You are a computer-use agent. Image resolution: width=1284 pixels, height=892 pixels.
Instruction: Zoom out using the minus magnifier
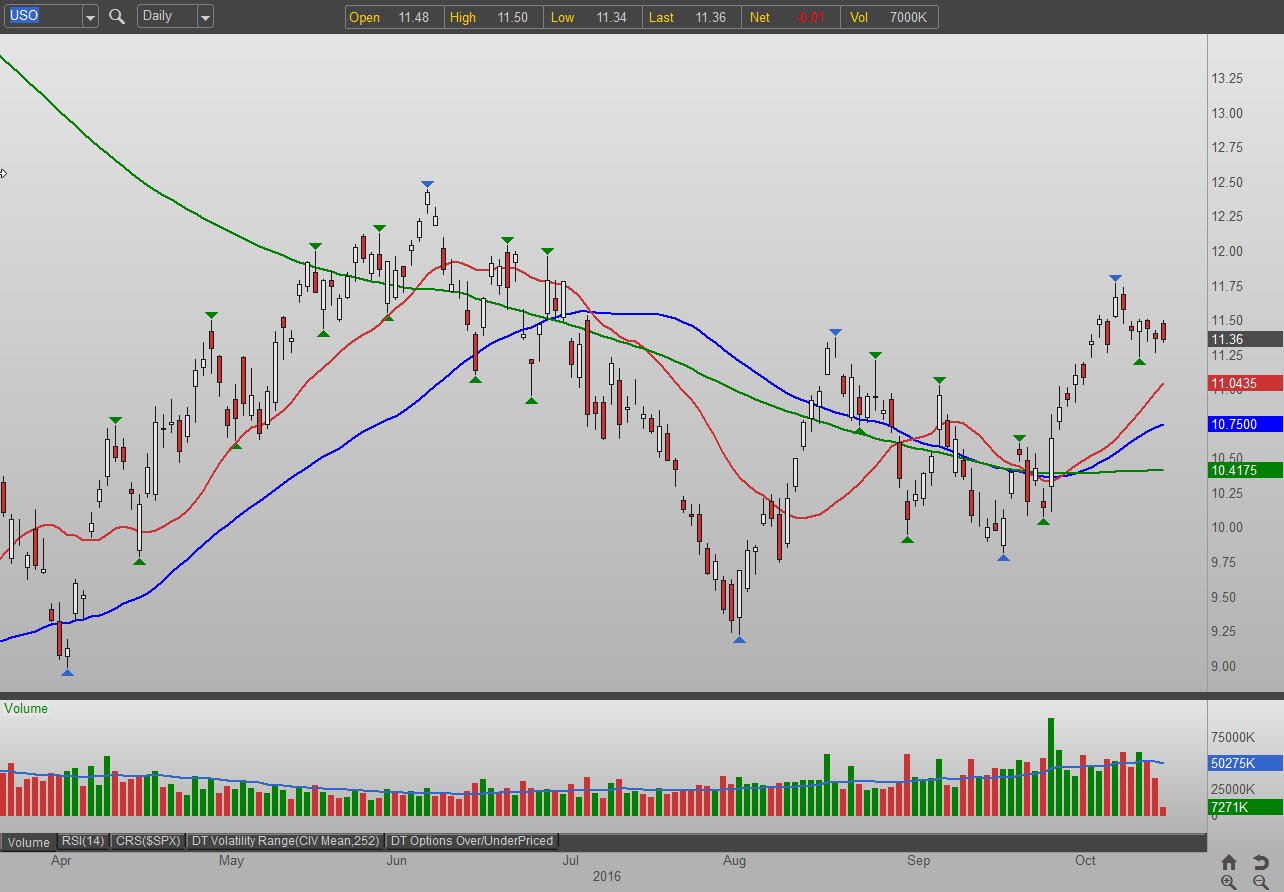1260,882
